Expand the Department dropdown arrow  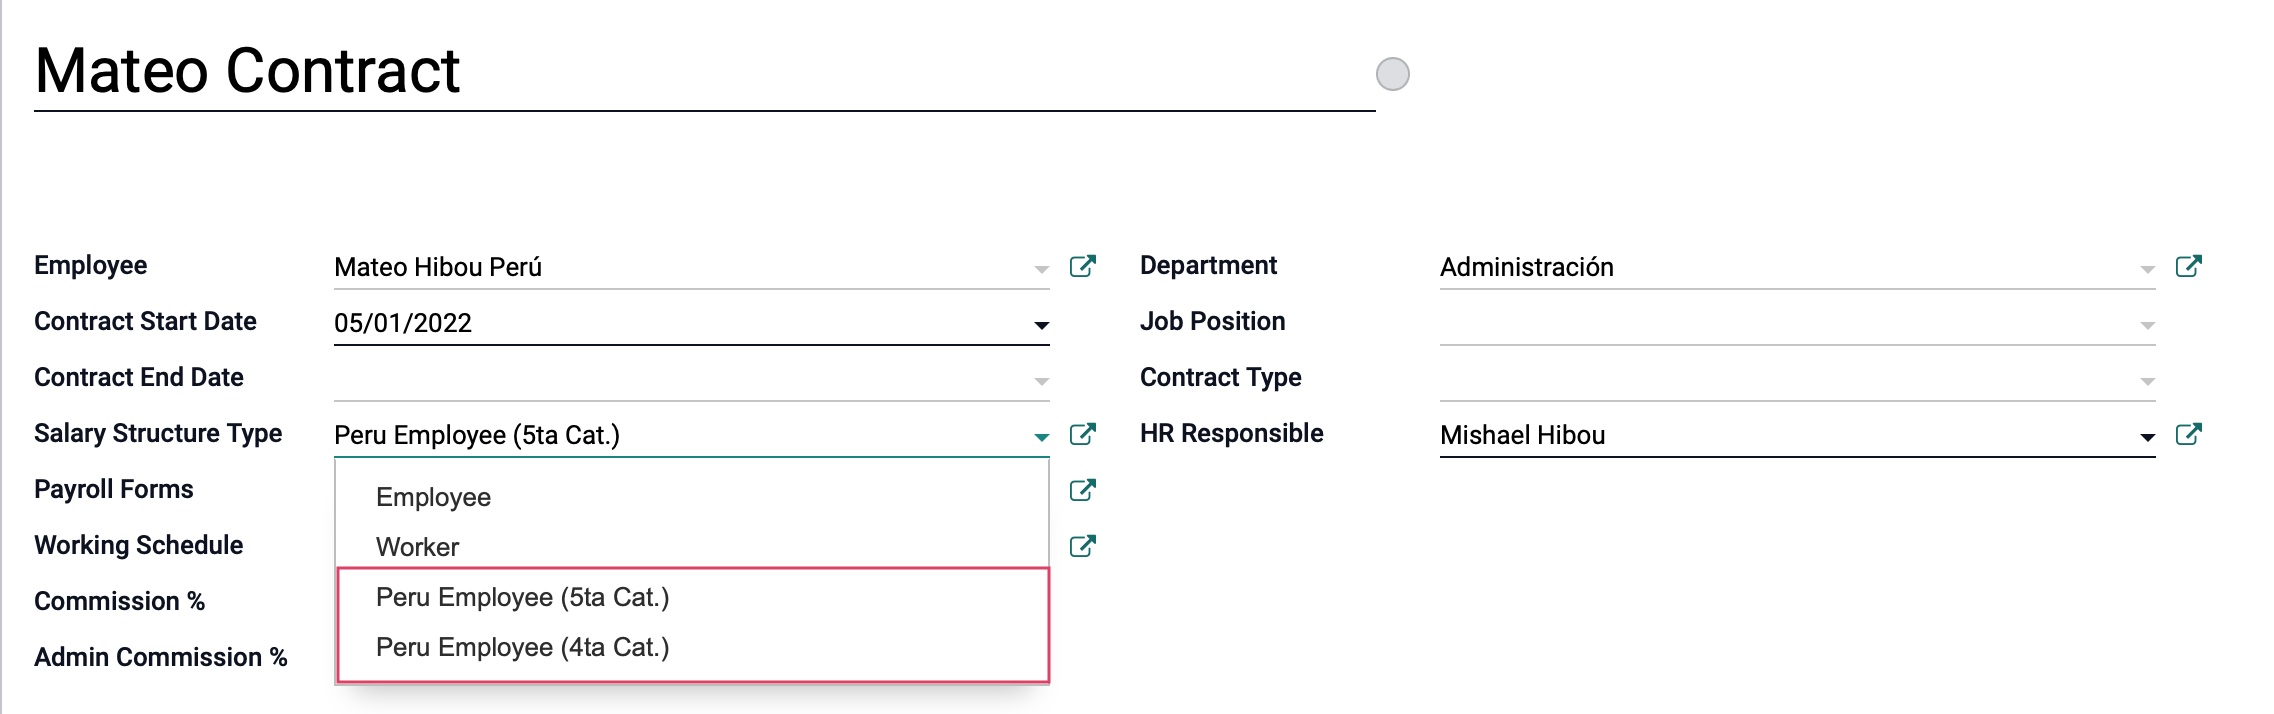[x=2147, y=269]
